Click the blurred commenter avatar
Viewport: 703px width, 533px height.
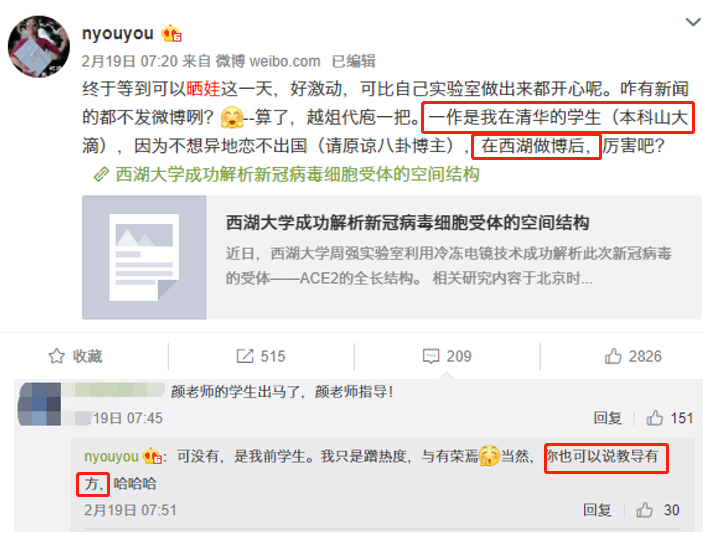[39, 404]
